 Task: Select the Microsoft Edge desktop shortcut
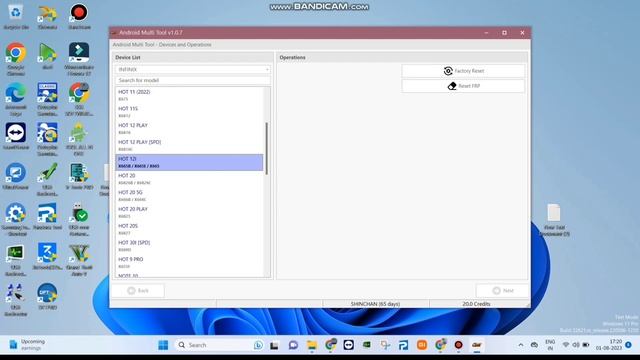click(x=16, y=100)
